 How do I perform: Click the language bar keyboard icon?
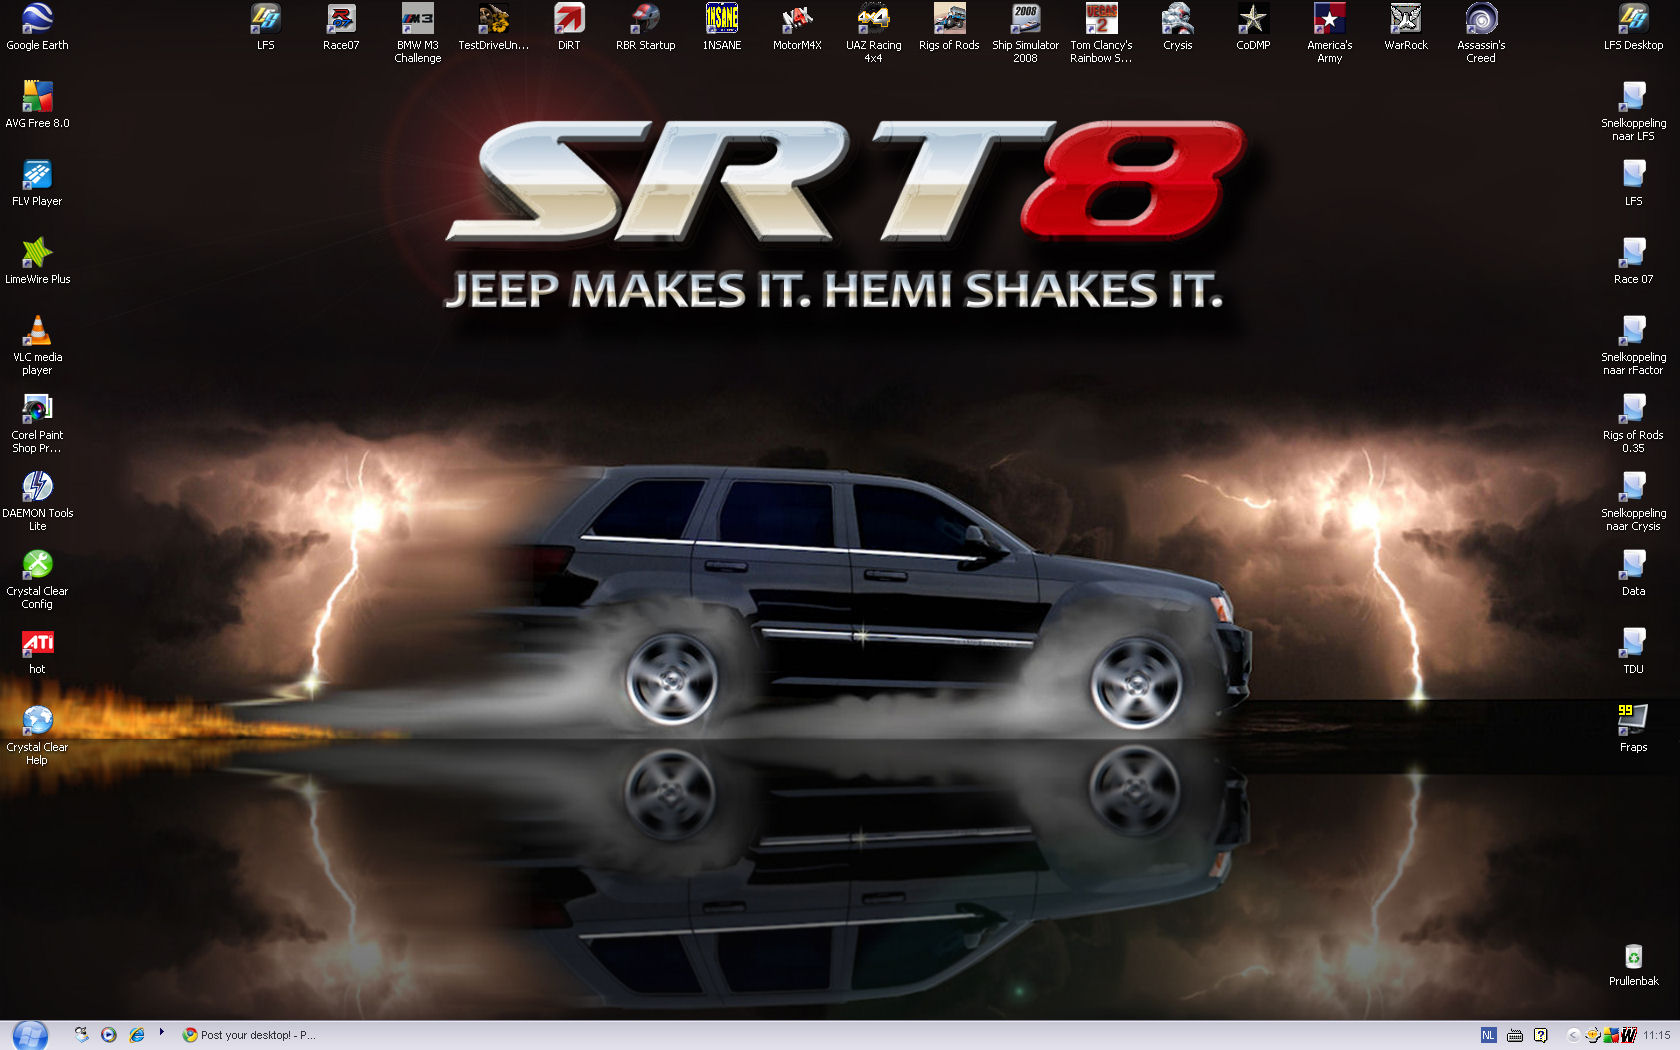[1515, 1035]
